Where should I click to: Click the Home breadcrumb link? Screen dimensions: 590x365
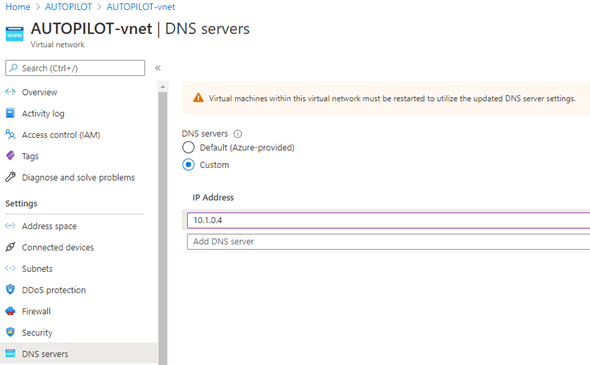click(x=18, y=7)
